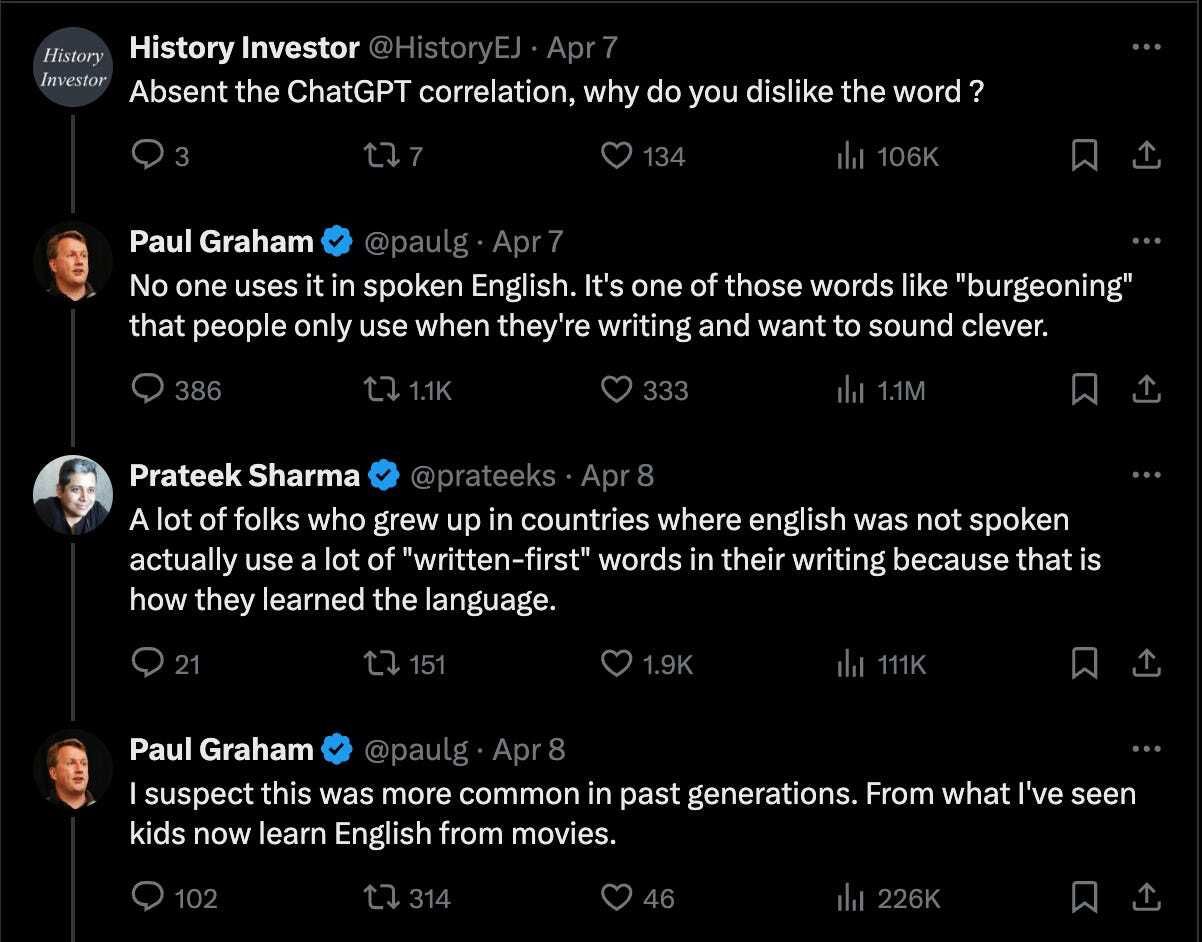Open @prateeks profile handle link

[x=483, y=476]
